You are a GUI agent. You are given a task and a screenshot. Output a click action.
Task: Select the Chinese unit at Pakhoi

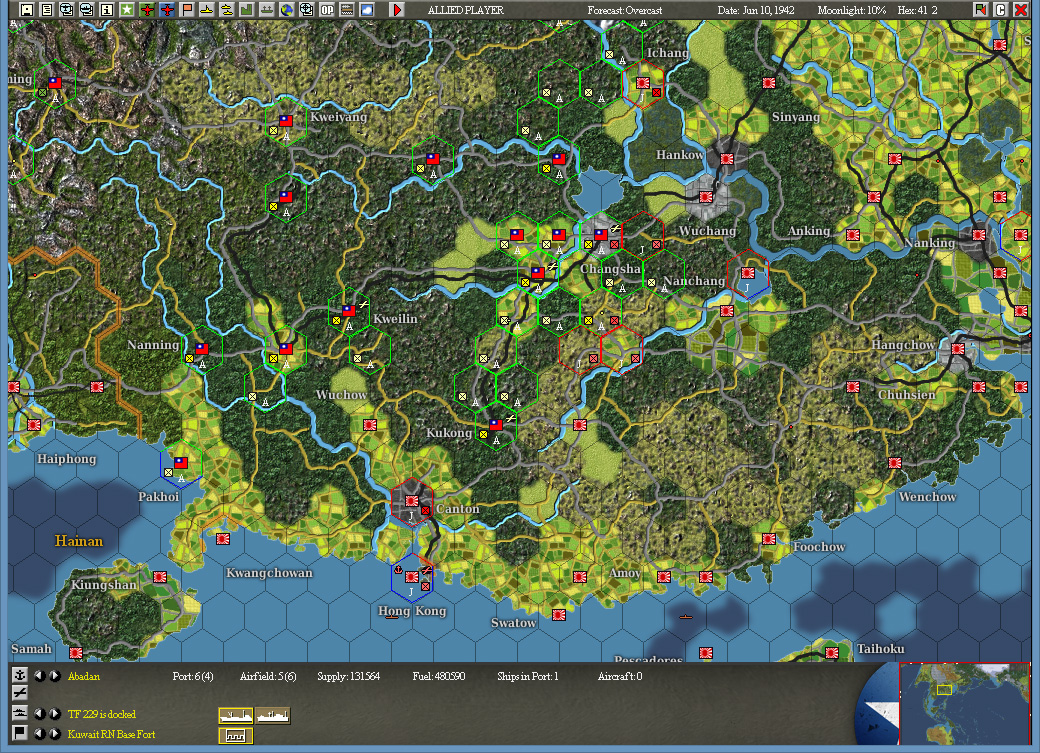[180, 463]
